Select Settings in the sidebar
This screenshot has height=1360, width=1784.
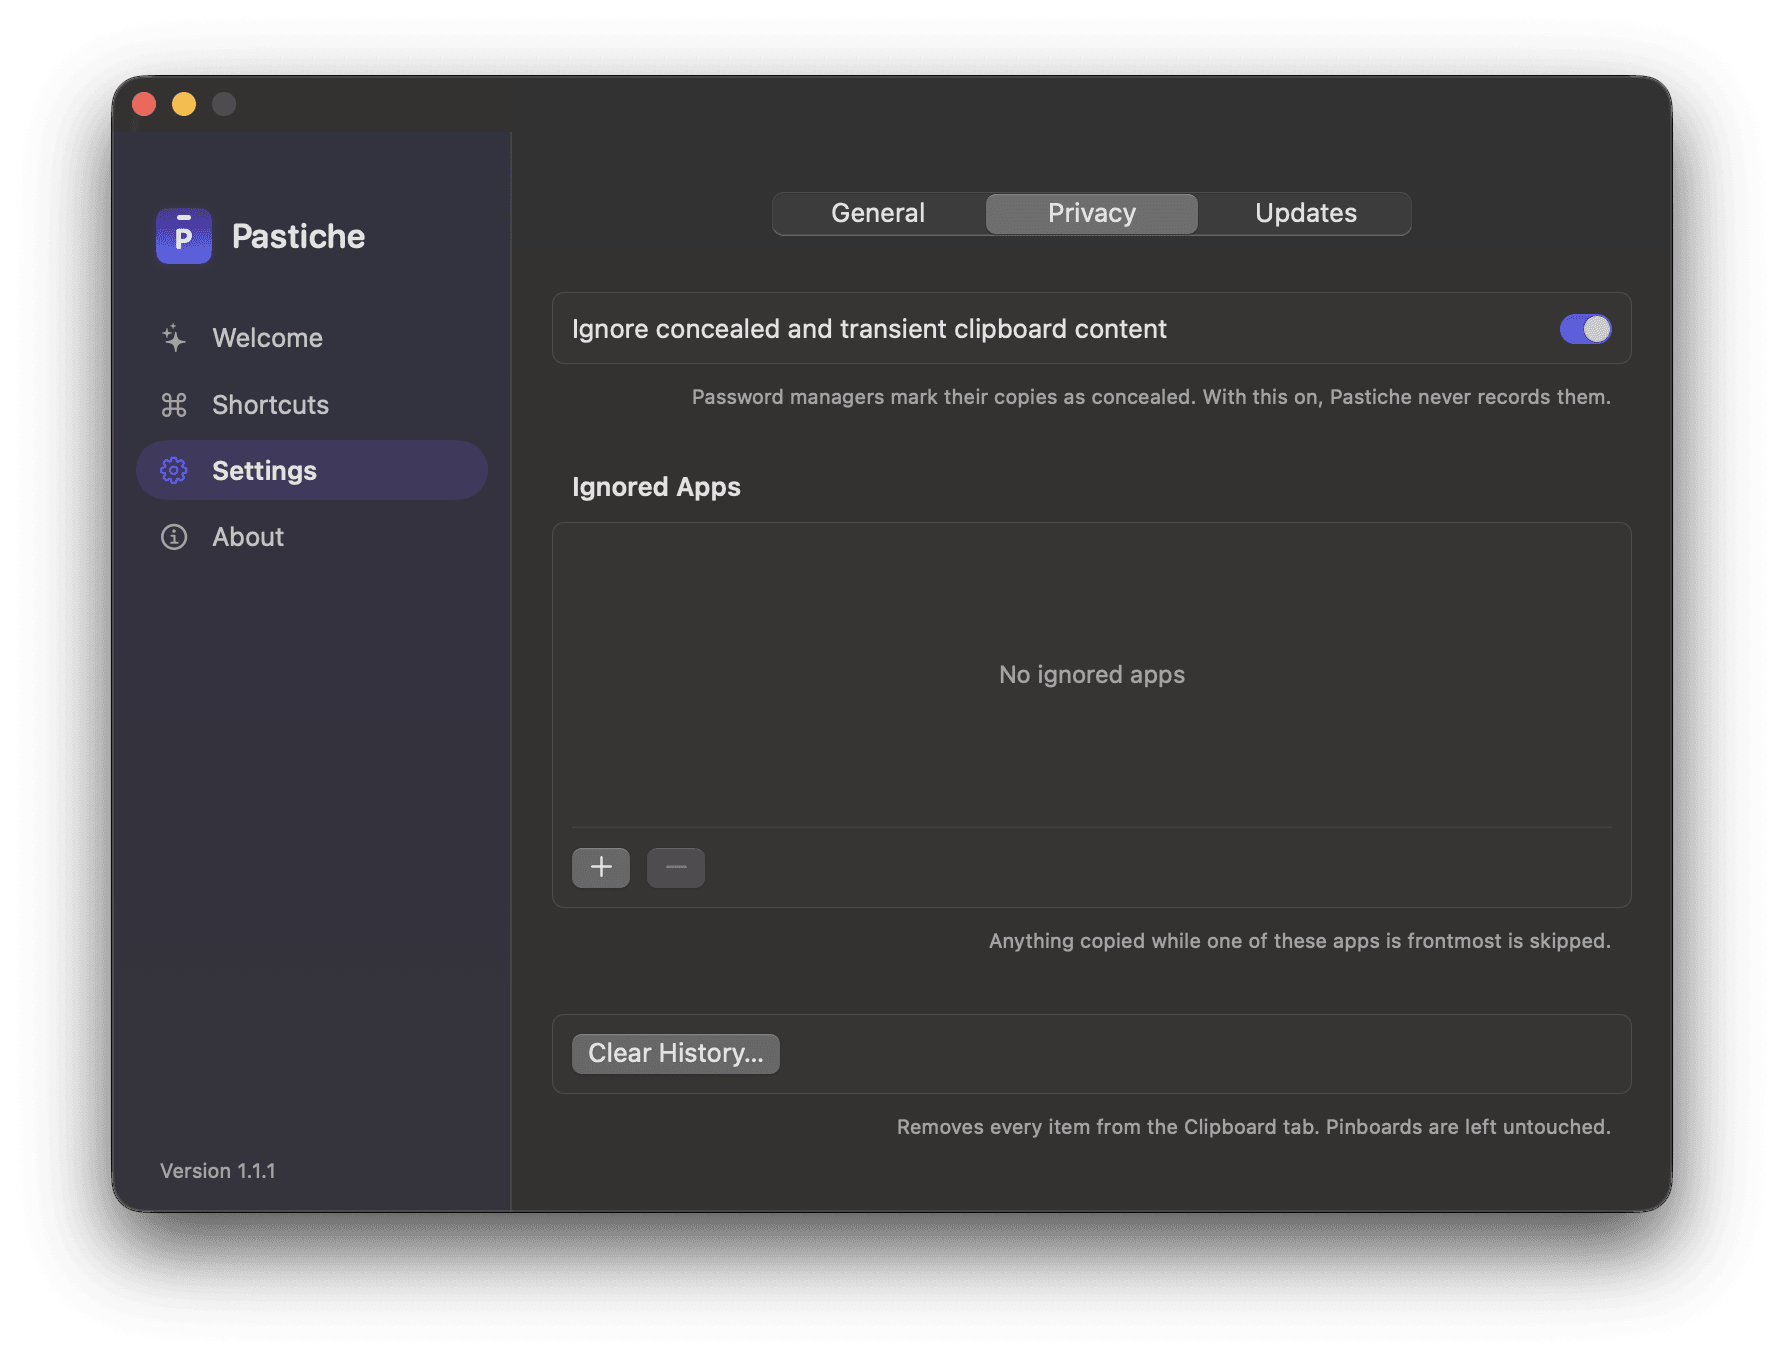pyautogui.click(x=312, y=470)
